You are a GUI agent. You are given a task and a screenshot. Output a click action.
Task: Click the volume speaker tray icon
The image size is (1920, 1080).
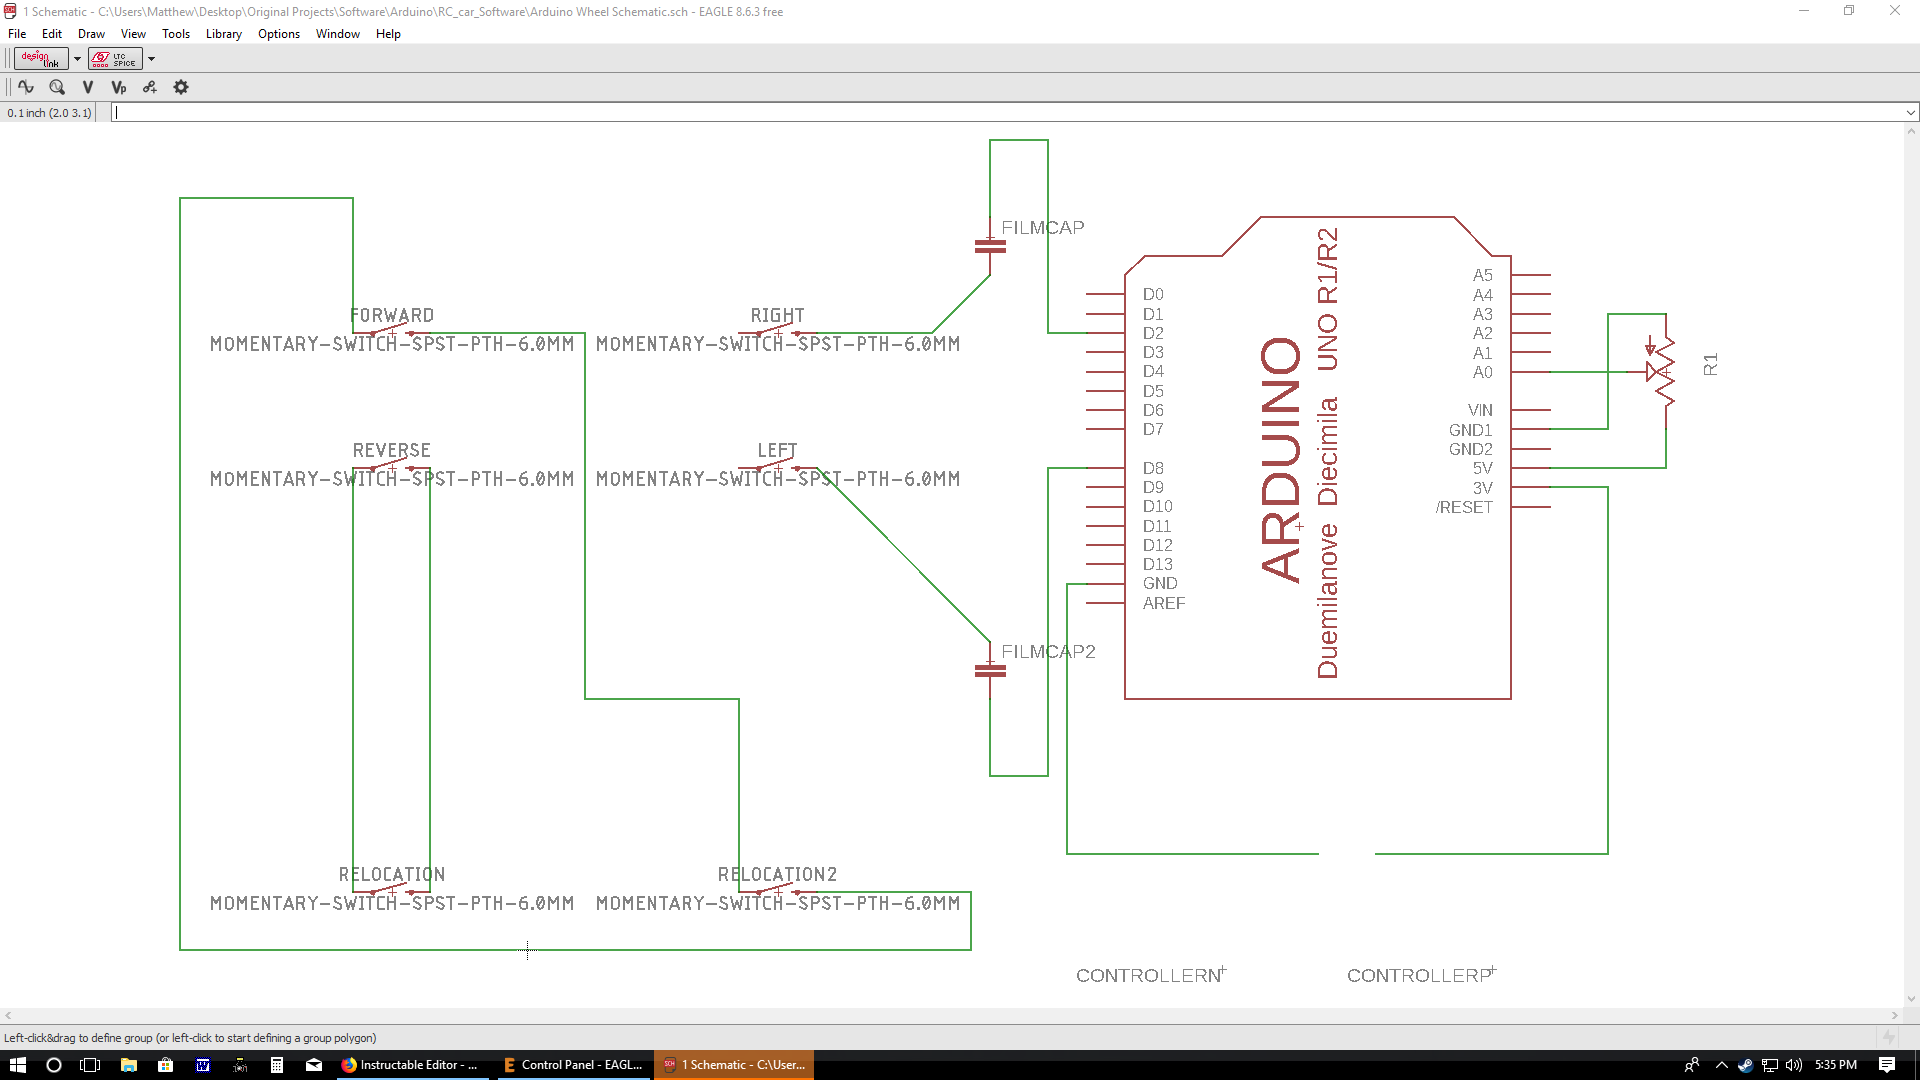[x=1793, y=1065]
